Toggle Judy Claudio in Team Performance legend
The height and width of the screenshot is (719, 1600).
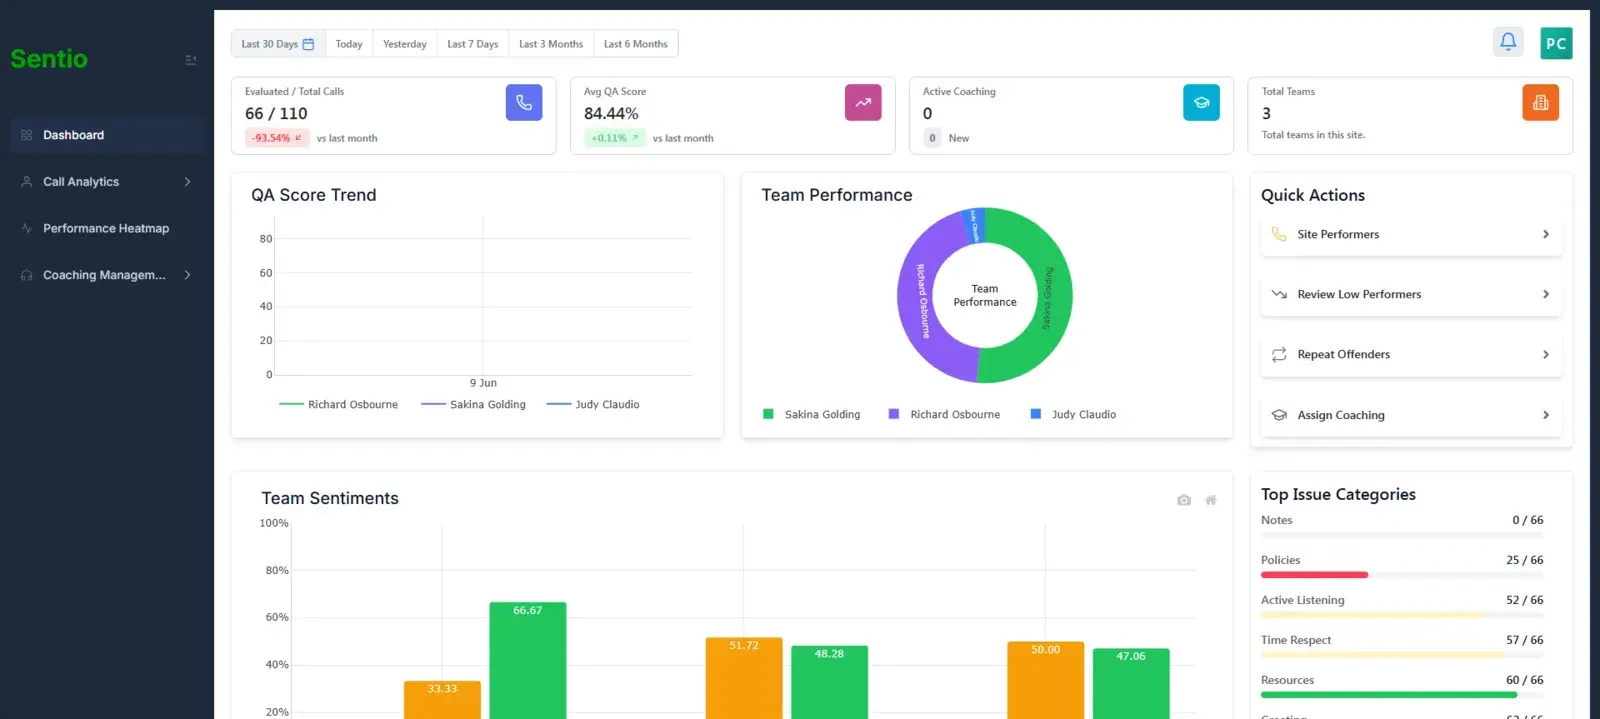(1073, 414)
